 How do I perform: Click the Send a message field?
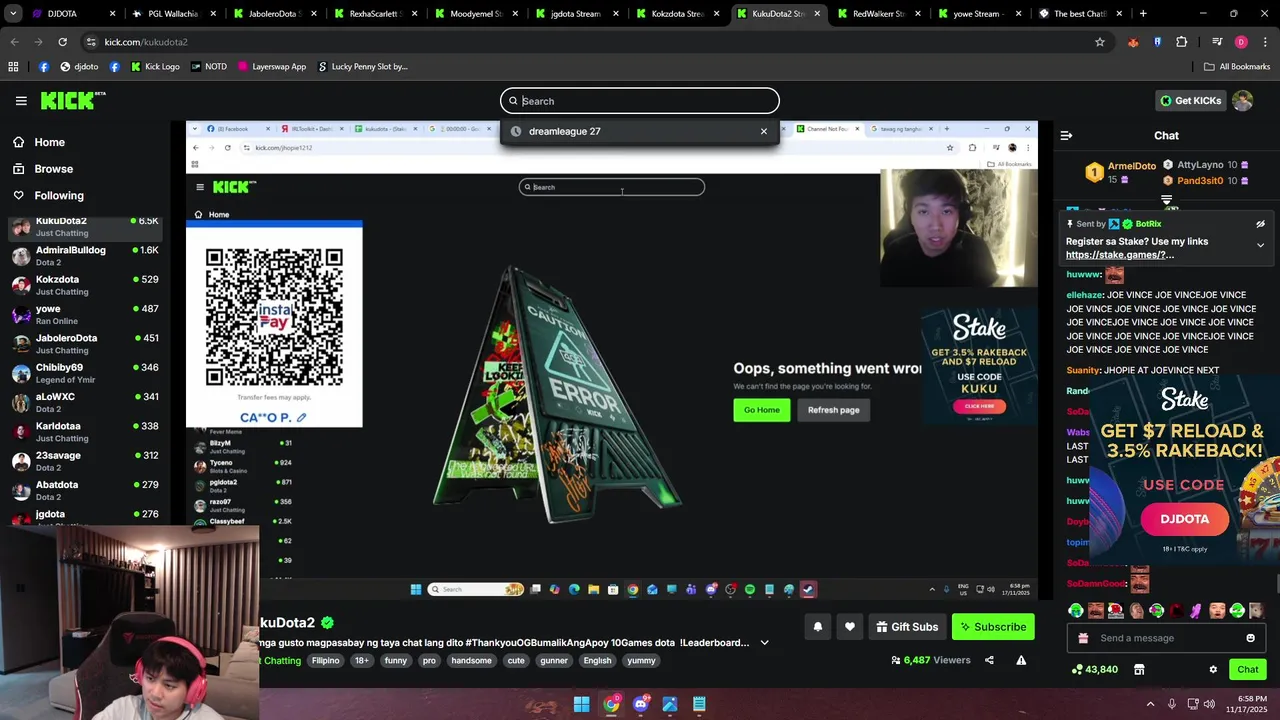pos(1165,638)
